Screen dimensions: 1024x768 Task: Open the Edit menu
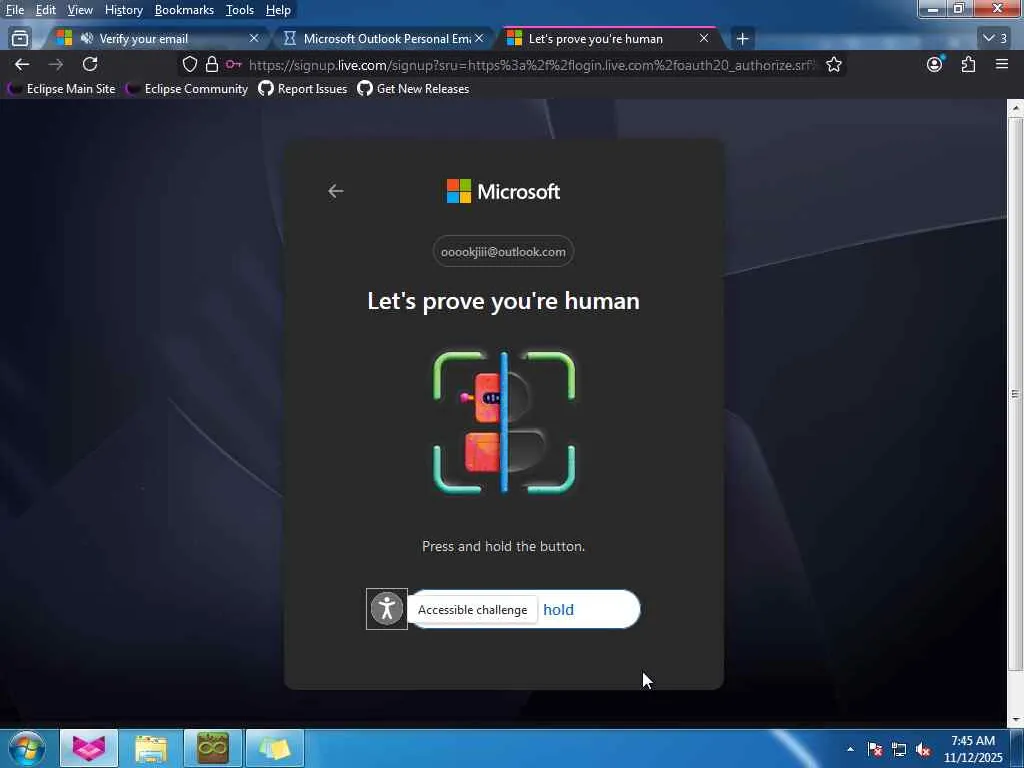pyautogui.click(x=45, y=10)
